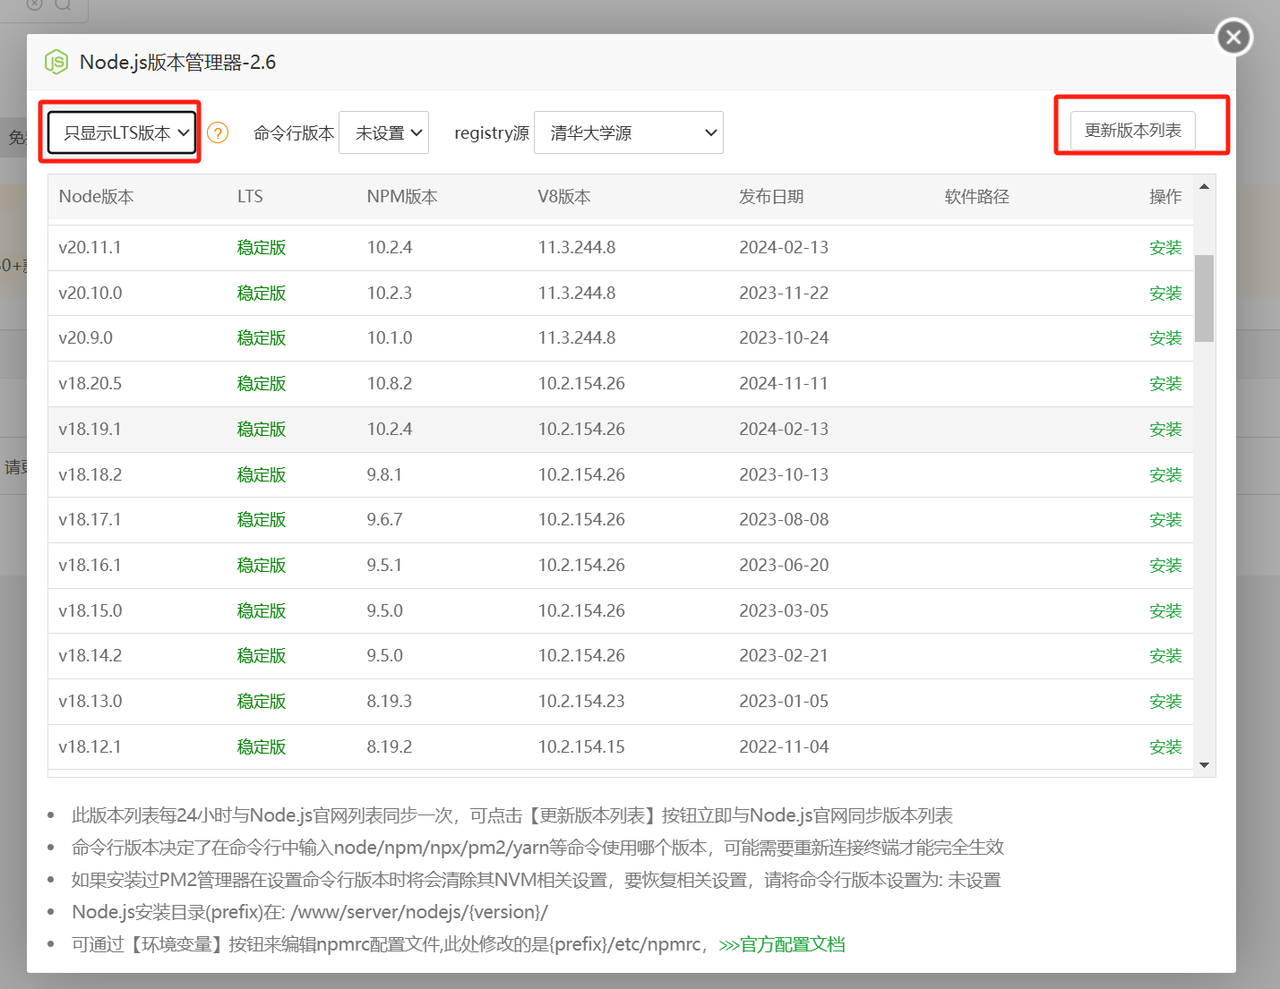The width and height of the screenshot is (1280, 989).
Task: Open the 只显示LTS版本 filter dropdown
Action: coord(123,132)
